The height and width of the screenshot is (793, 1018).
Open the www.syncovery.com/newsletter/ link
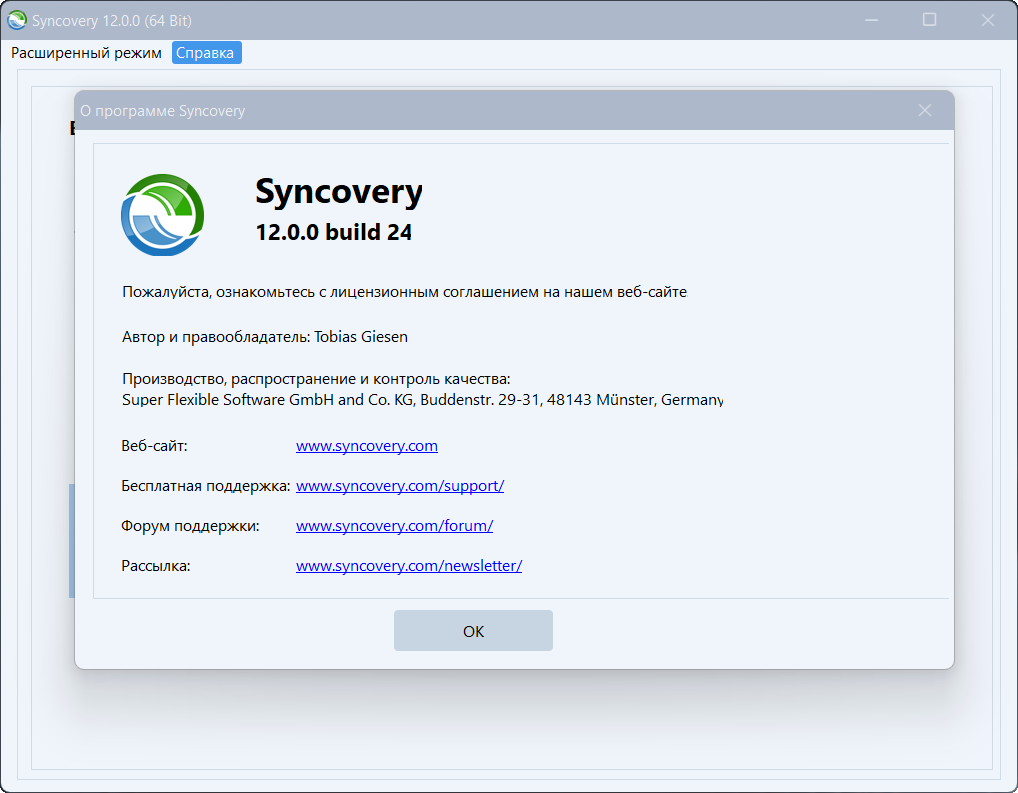[x=409, y=566]
